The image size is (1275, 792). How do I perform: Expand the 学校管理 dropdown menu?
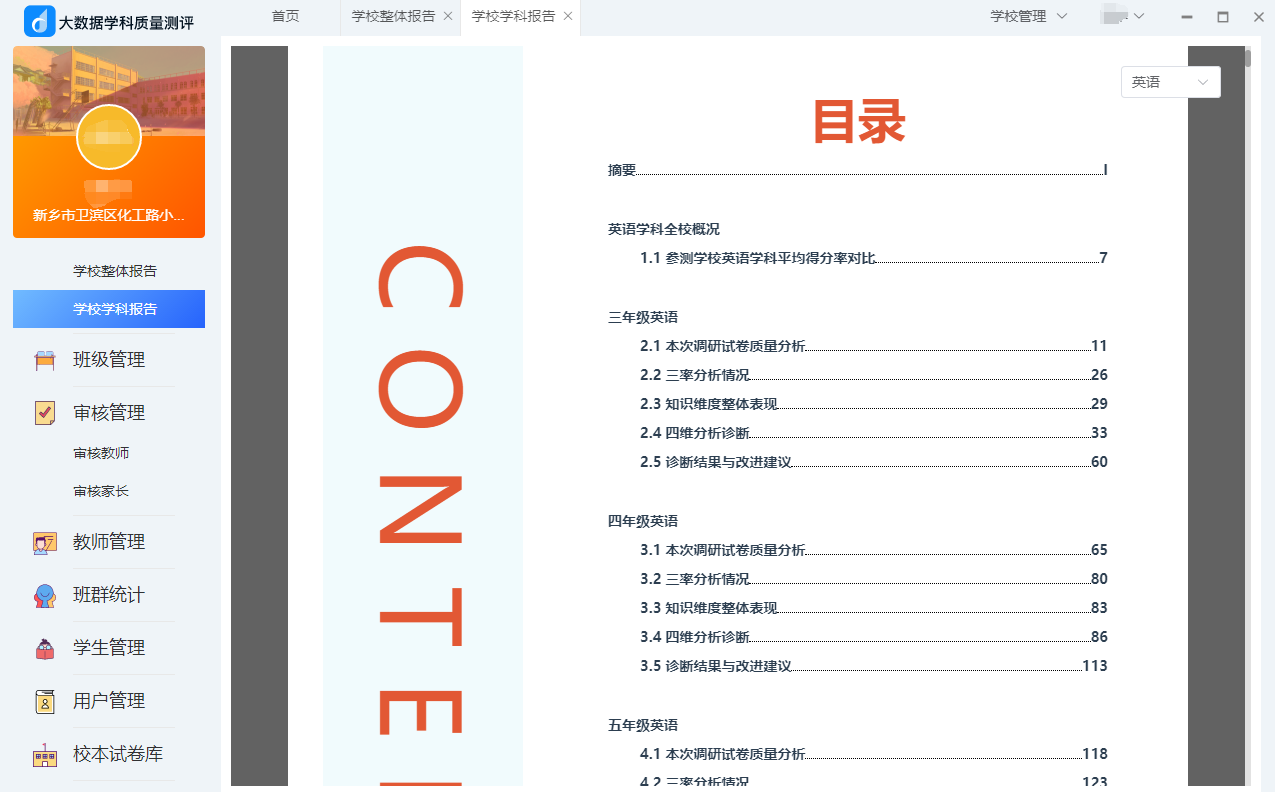pos(1028,16)
